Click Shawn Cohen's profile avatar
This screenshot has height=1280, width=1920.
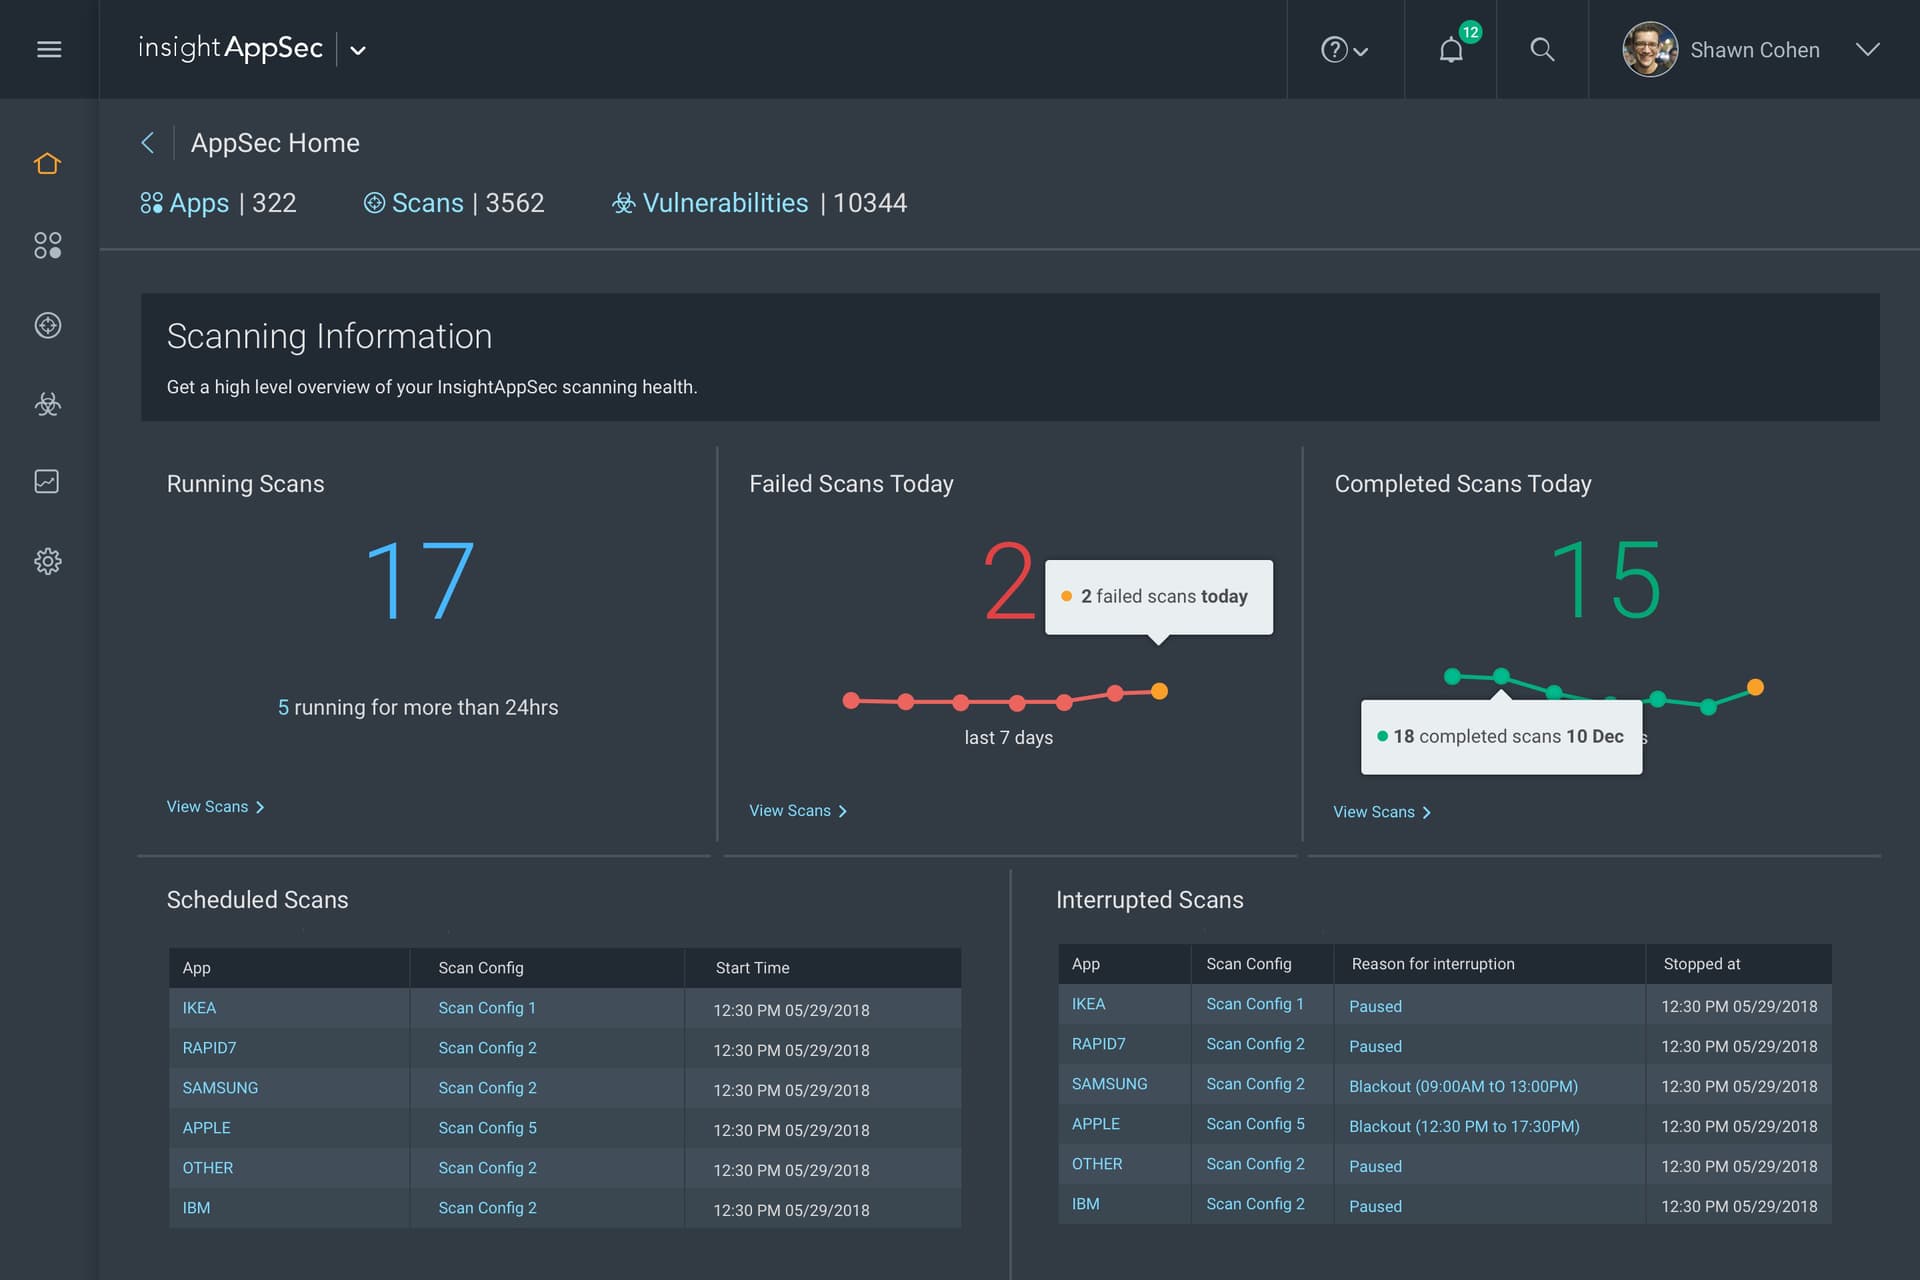(1650, 49)
